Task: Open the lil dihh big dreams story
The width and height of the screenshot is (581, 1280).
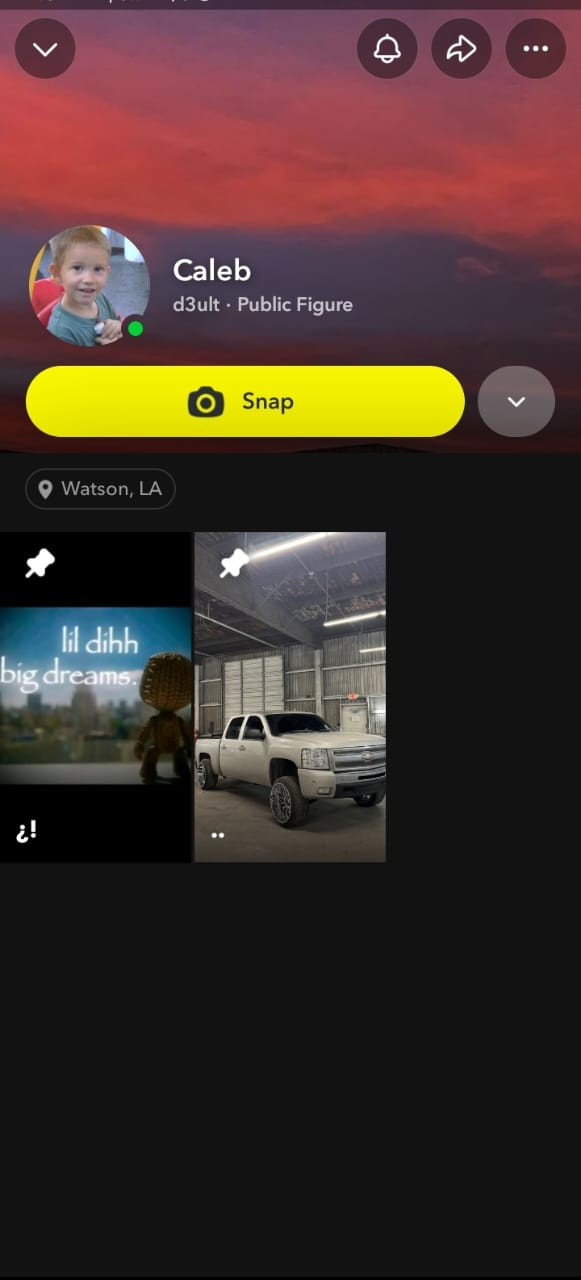Action: pyautogui.click(x=95, y=697)
